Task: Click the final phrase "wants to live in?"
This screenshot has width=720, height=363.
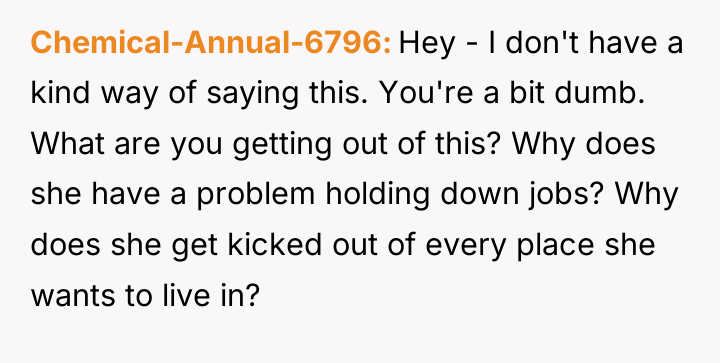Action: (x=146, y=295)
